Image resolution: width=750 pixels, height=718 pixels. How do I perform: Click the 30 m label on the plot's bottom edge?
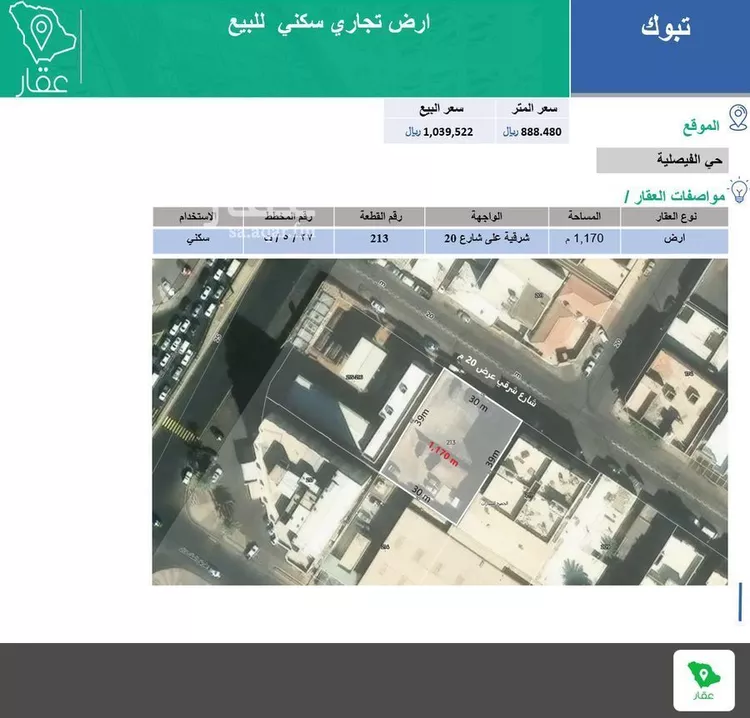tap(421, 494)
